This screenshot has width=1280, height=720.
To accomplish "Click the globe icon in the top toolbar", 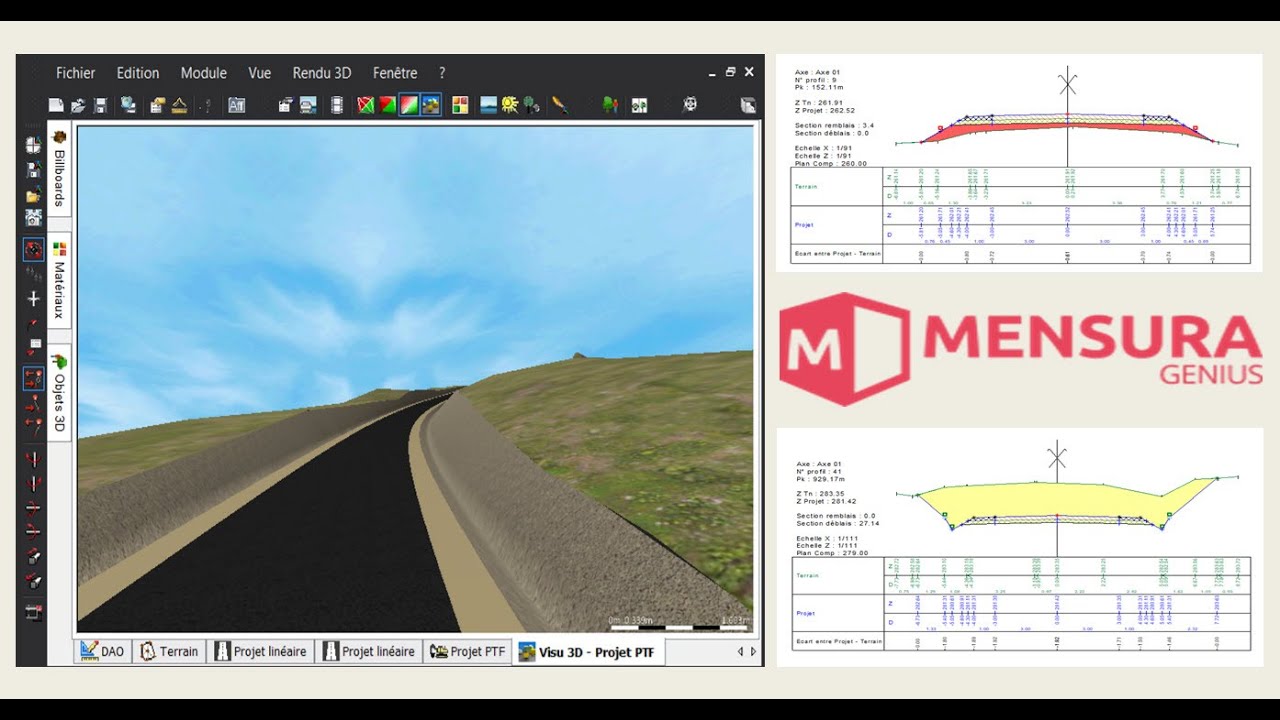I will [128, 105].
